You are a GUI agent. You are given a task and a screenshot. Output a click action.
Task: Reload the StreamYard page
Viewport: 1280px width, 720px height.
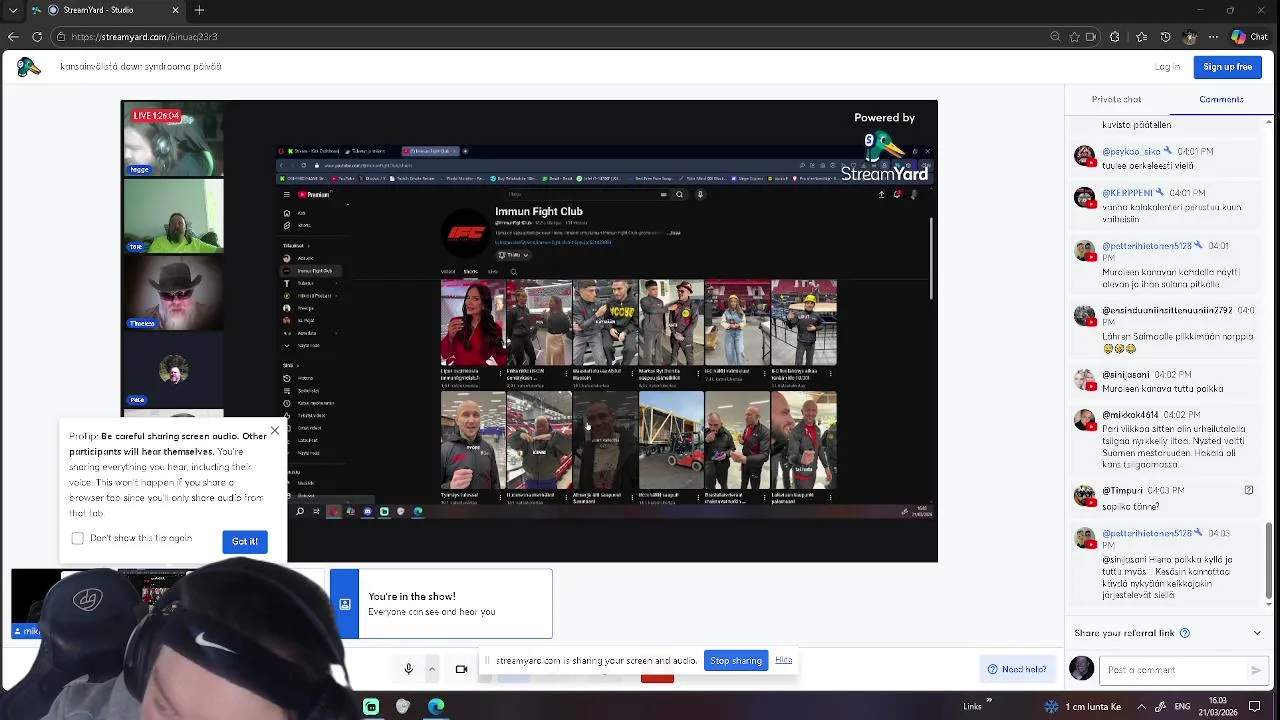click(x=37, y=37)
